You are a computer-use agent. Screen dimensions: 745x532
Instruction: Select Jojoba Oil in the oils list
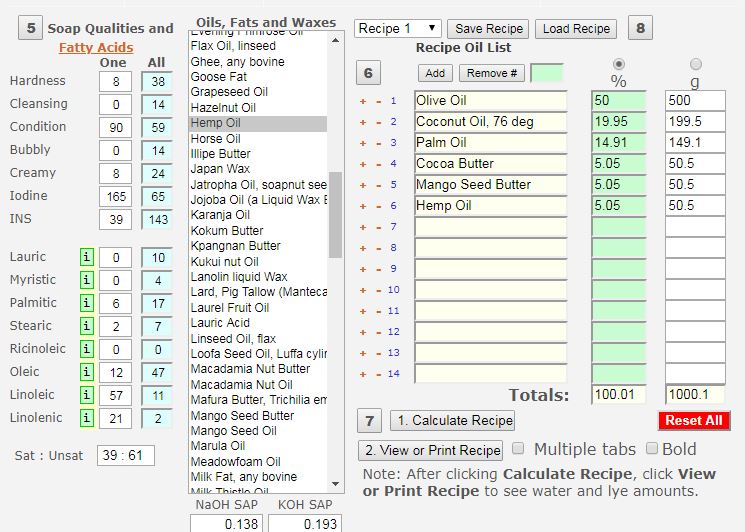point(258,200)
